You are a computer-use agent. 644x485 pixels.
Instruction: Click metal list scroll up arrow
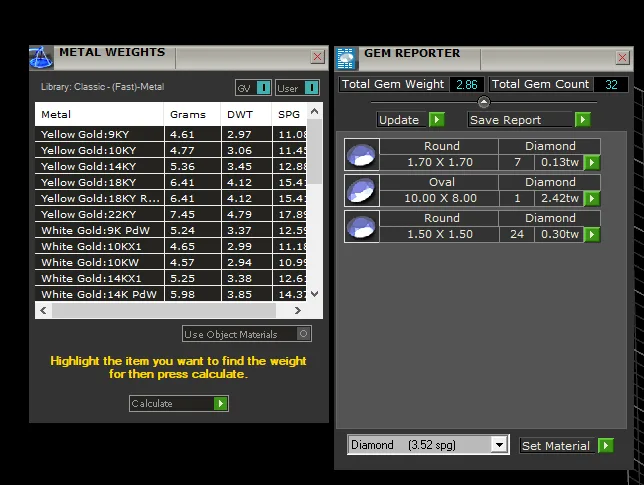pos(315,111)
